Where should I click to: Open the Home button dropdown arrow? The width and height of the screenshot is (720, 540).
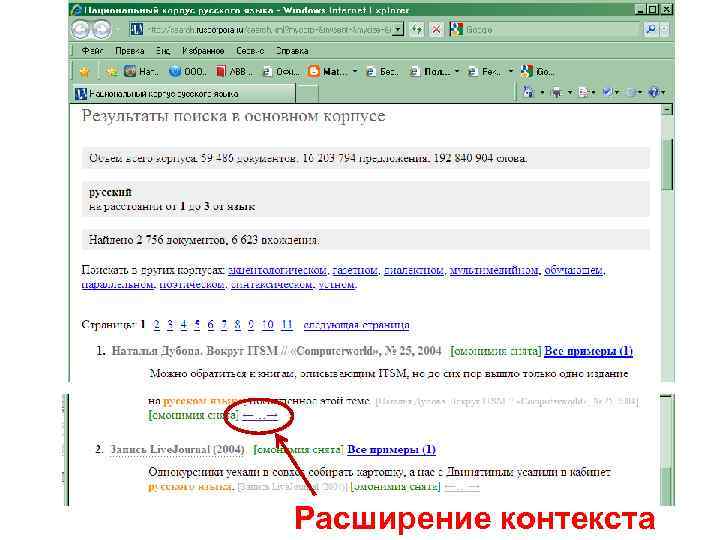[x=542, y=93]
